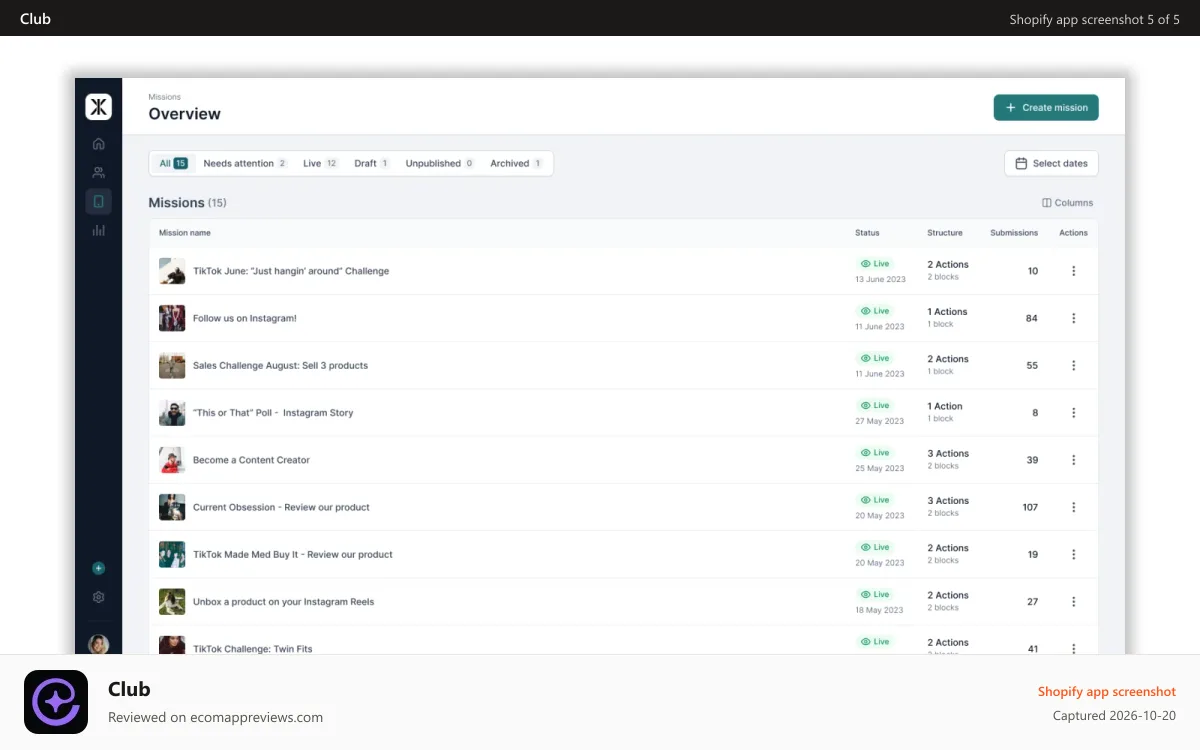This screenshot has height=750, width=1200.
Task: Click thumbnail of Follow us on Instagram
Action: (172, 318)
